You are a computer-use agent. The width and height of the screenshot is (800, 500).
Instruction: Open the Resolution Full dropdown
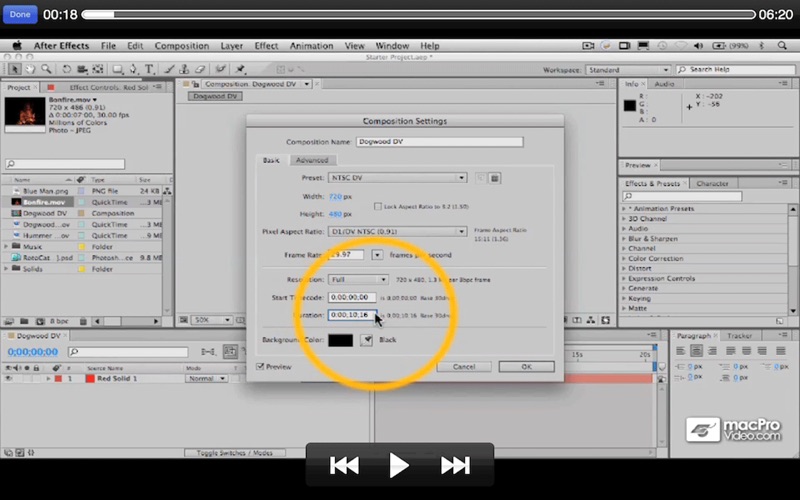tap(358, 280)
